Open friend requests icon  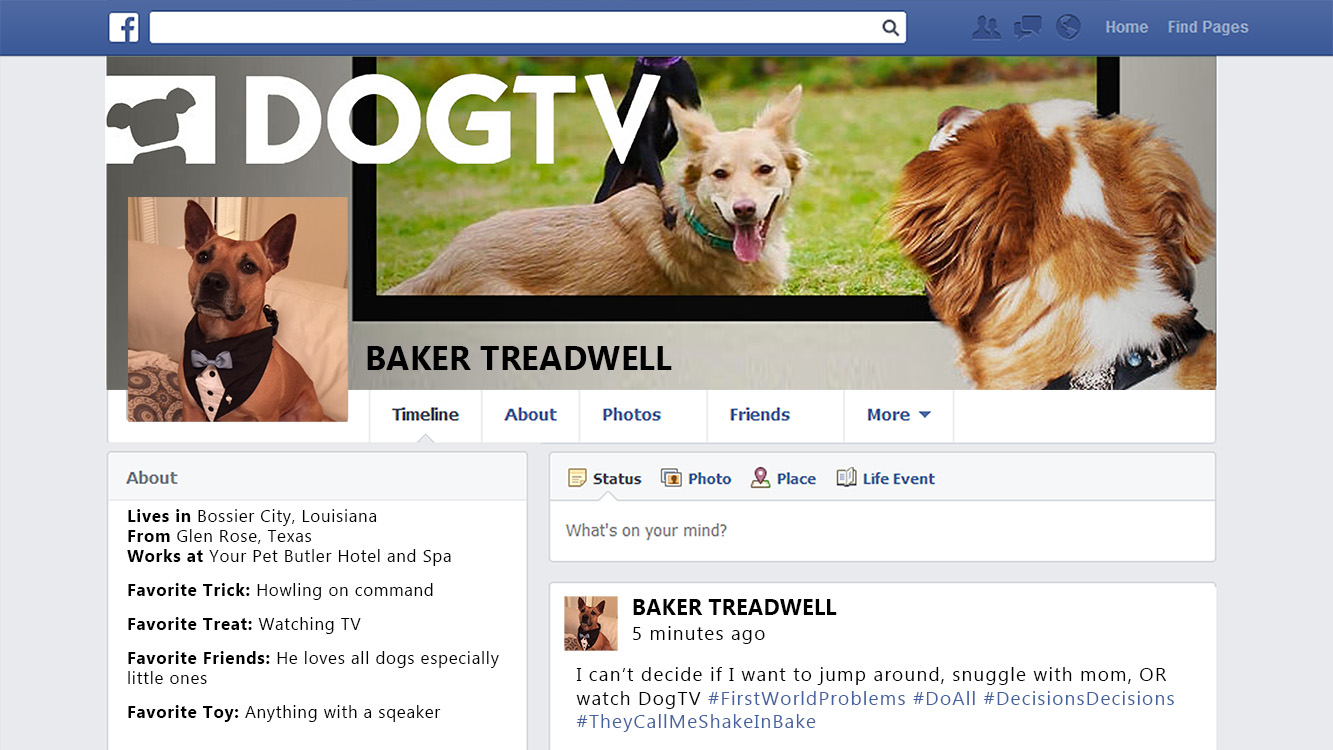986,27
